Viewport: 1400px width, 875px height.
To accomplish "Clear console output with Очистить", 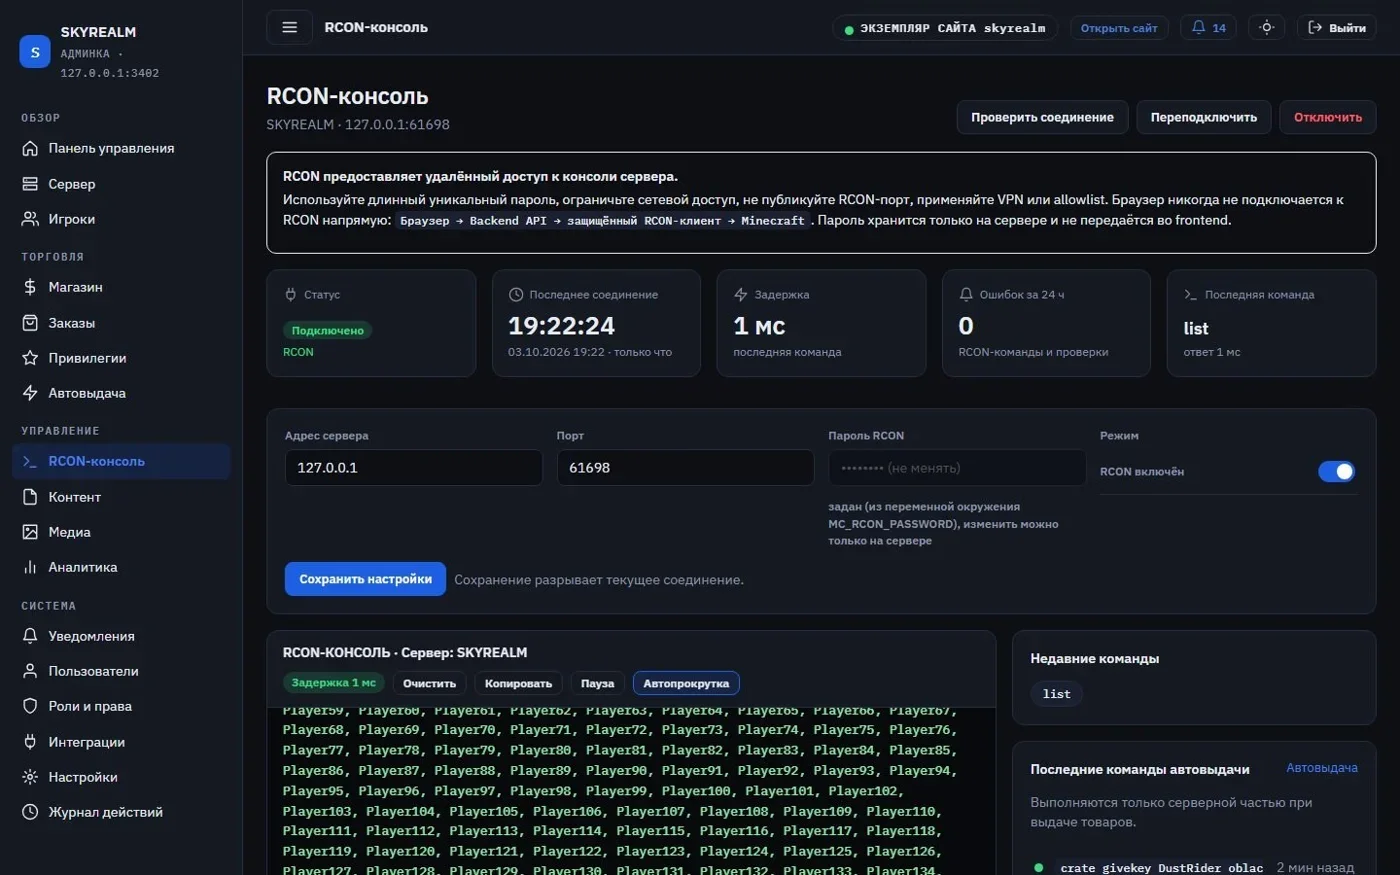I will (x=430, y=683).
